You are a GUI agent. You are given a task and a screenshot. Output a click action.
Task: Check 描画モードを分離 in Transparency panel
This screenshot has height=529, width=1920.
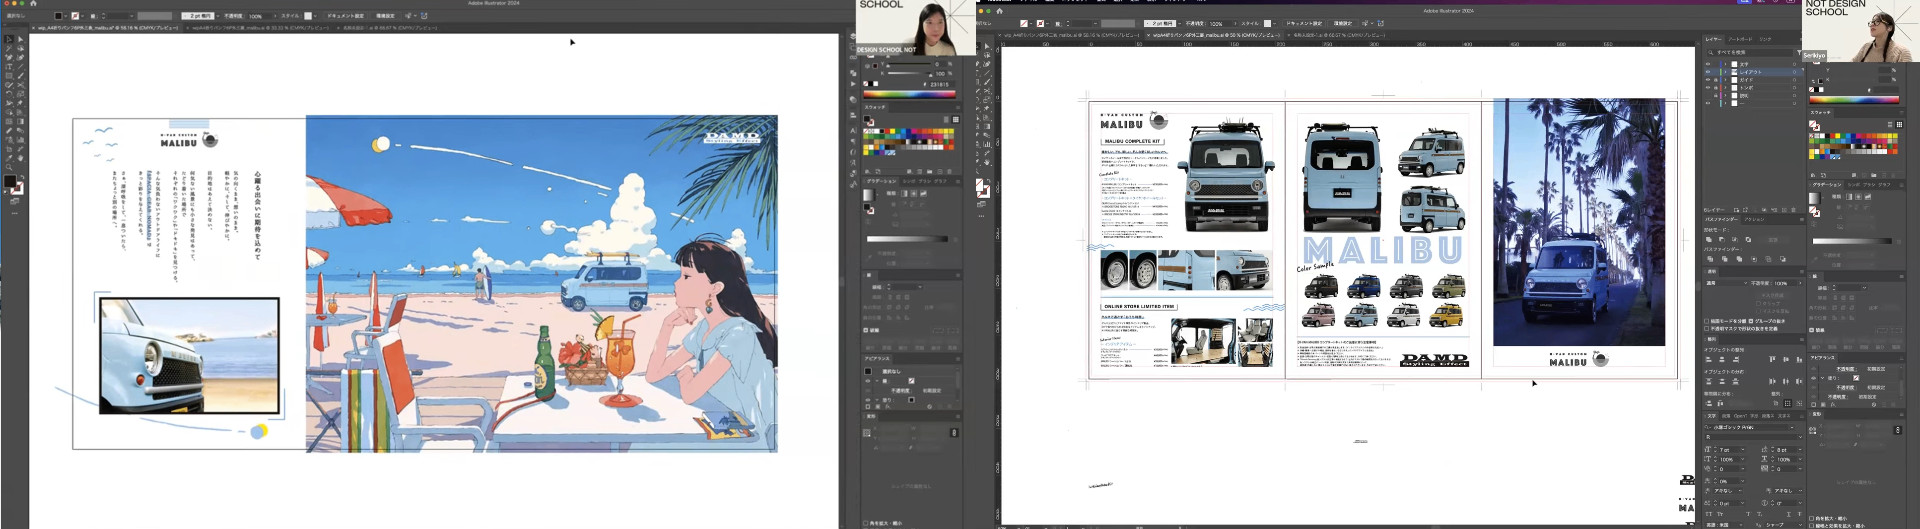1706,321
